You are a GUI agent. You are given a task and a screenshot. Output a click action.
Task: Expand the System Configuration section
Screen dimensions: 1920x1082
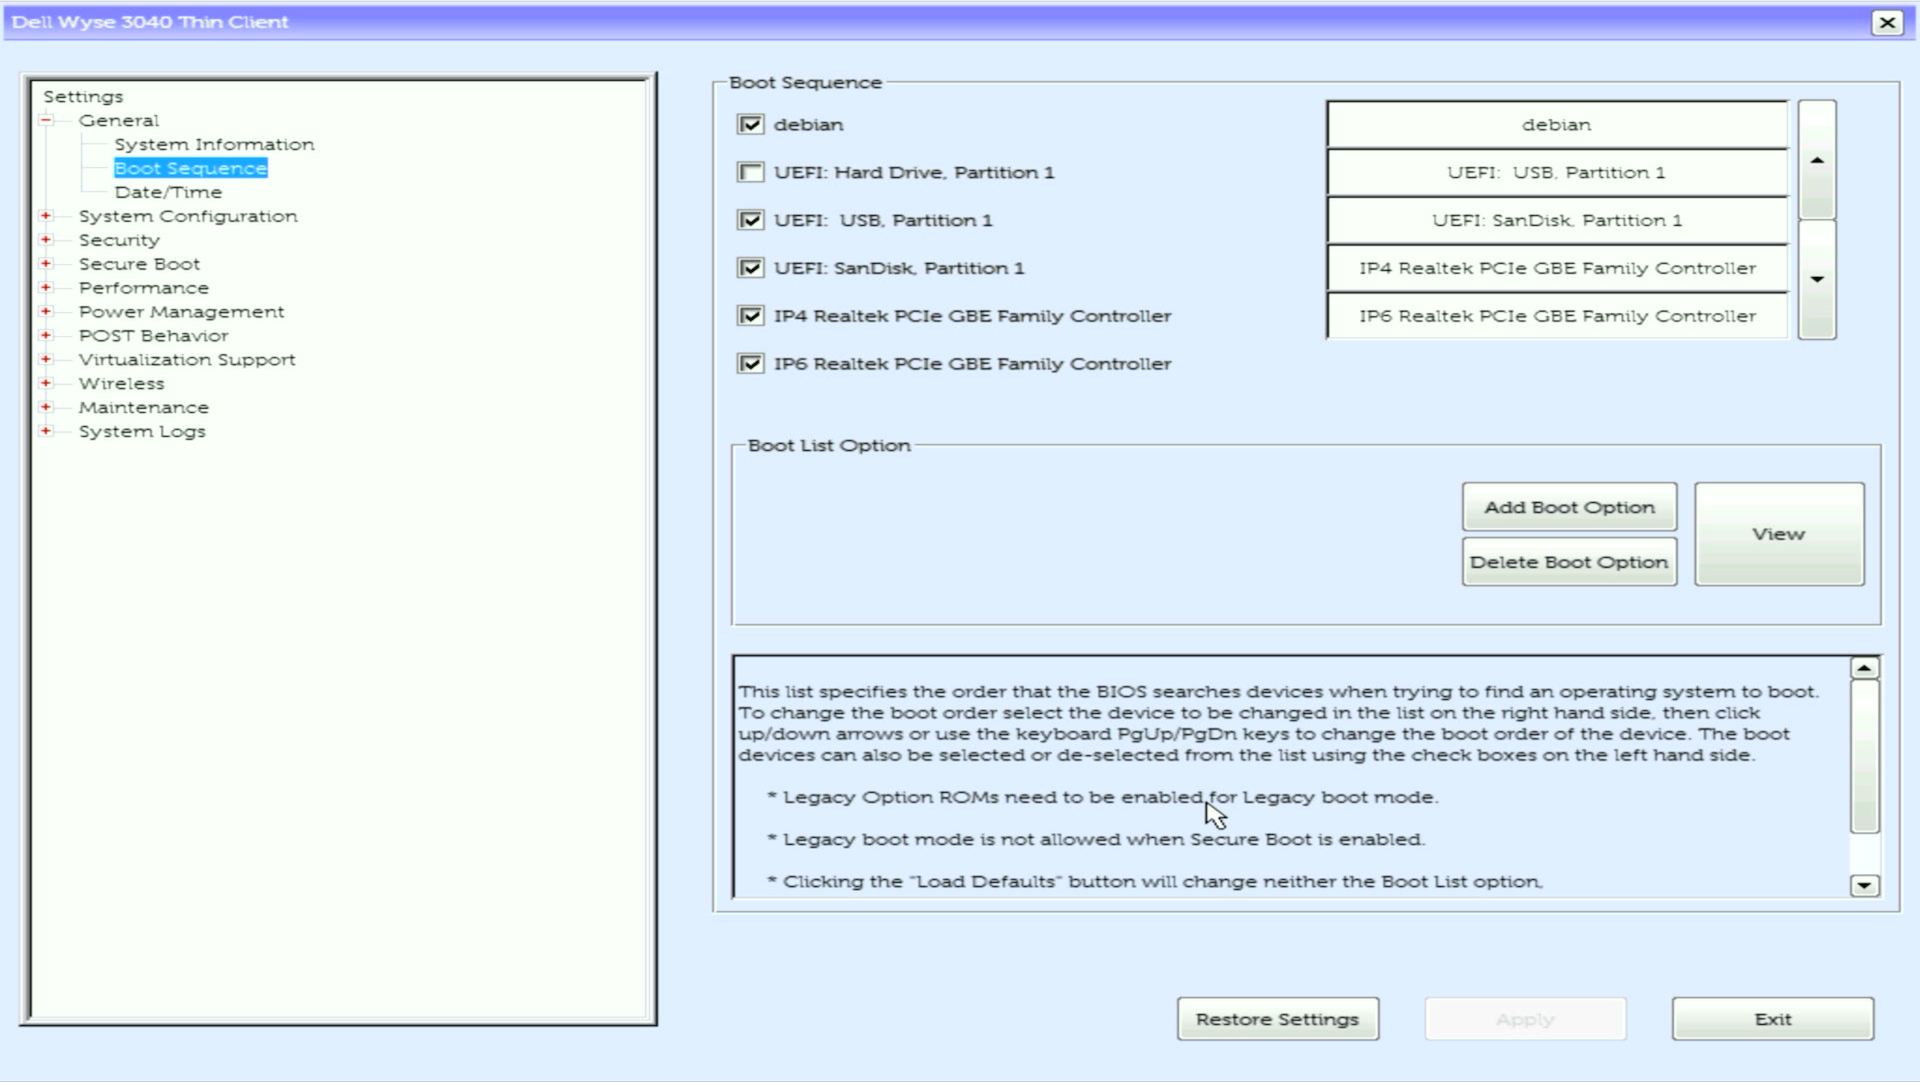tap(46, 216)
